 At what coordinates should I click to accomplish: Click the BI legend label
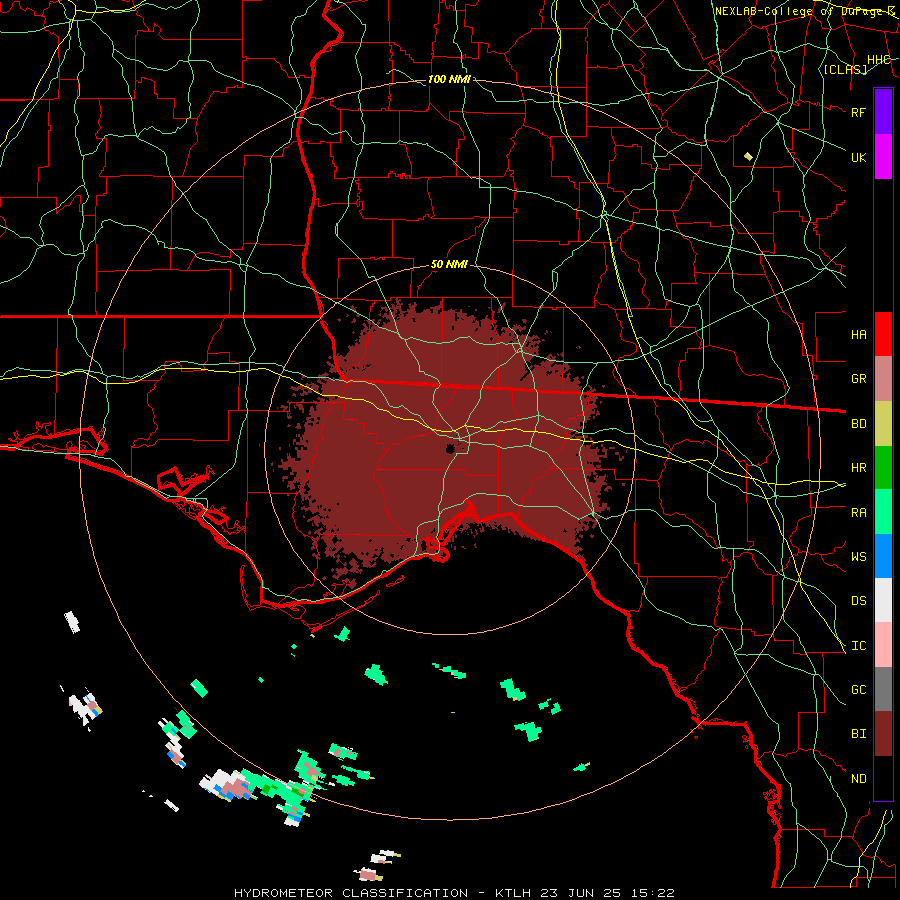tap(858, 734)
